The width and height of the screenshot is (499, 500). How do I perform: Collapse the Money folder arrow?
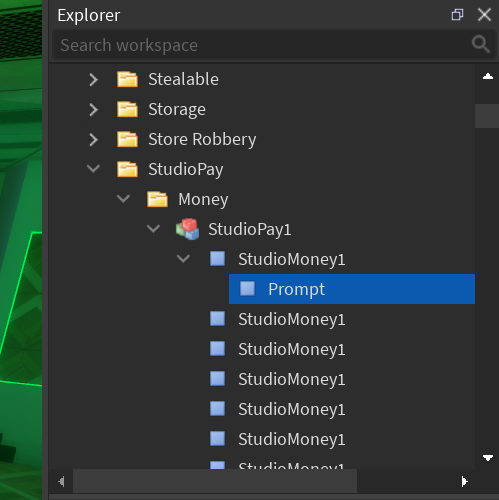click(x=123, y=199)
